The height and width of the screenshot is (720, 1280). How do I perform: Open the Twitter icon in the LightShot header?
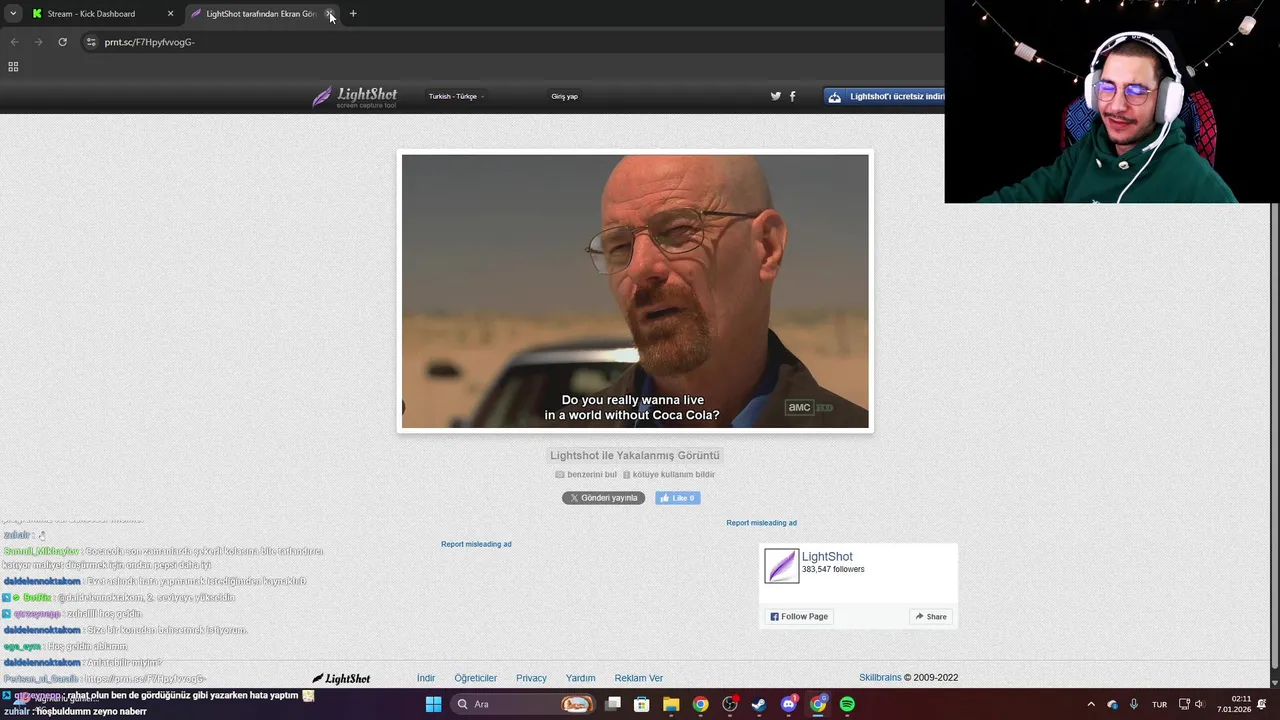[x=776, y=96]
